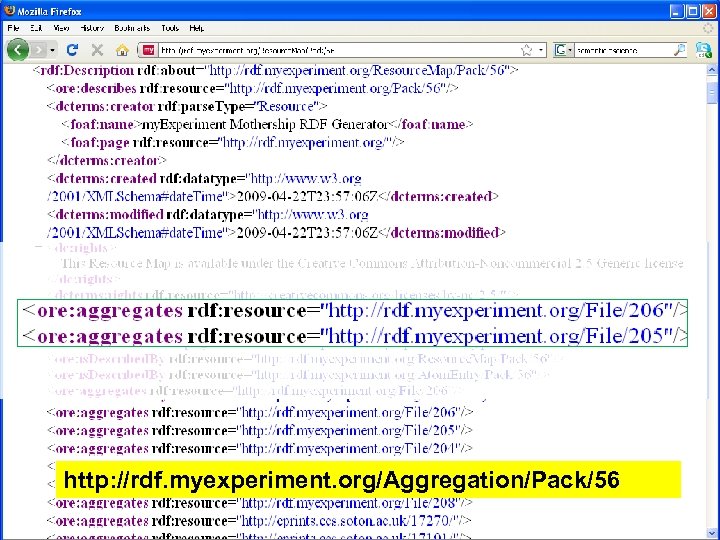Open the Edit menu
720x540 pixels.
pos(36,28)
